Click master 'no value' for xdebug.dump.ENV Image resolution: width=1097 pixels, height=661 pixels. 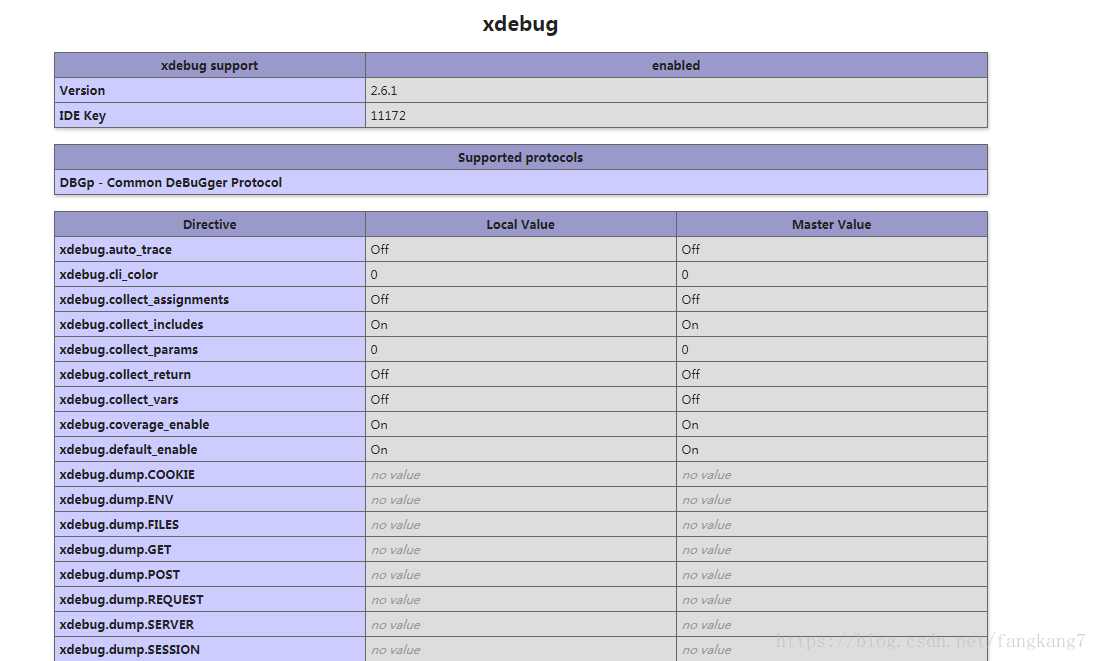[x=832, y=499]
